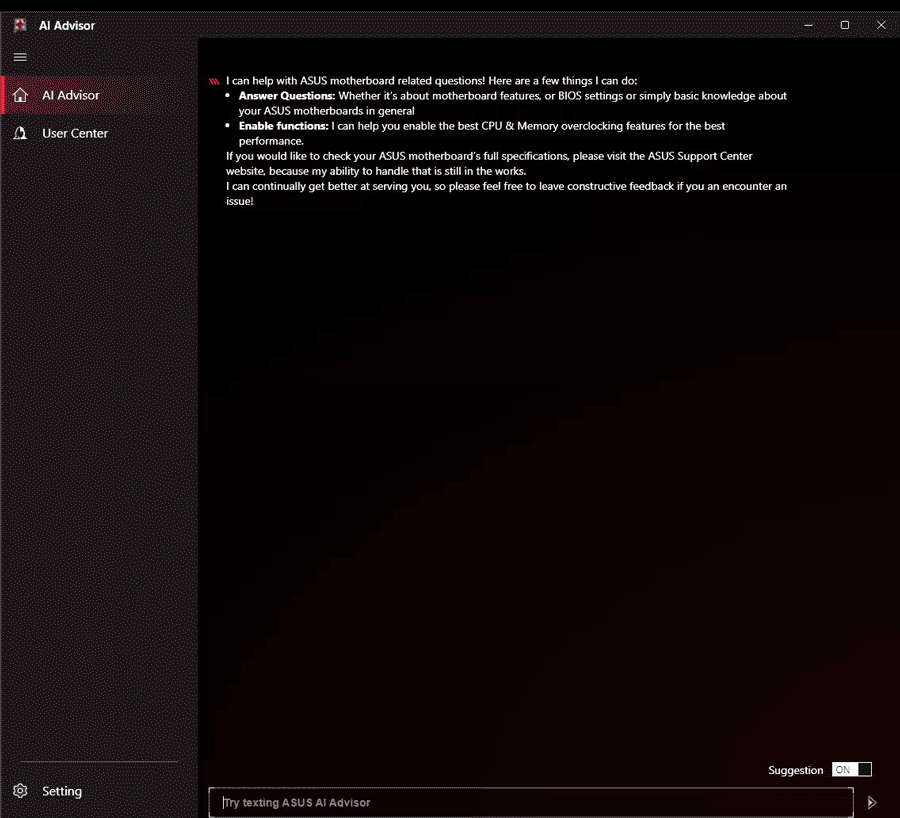Collapse the sidebar using the hamburger menu

[20, 57]
